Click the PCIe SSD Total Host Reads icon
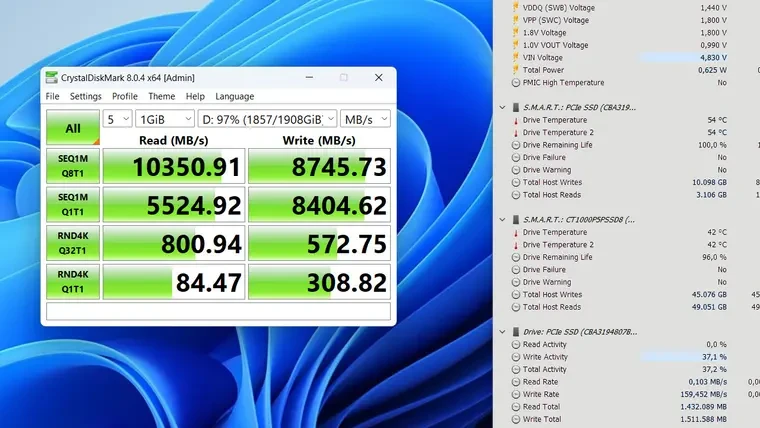The image size is (760, 428). tap(516, 195)
